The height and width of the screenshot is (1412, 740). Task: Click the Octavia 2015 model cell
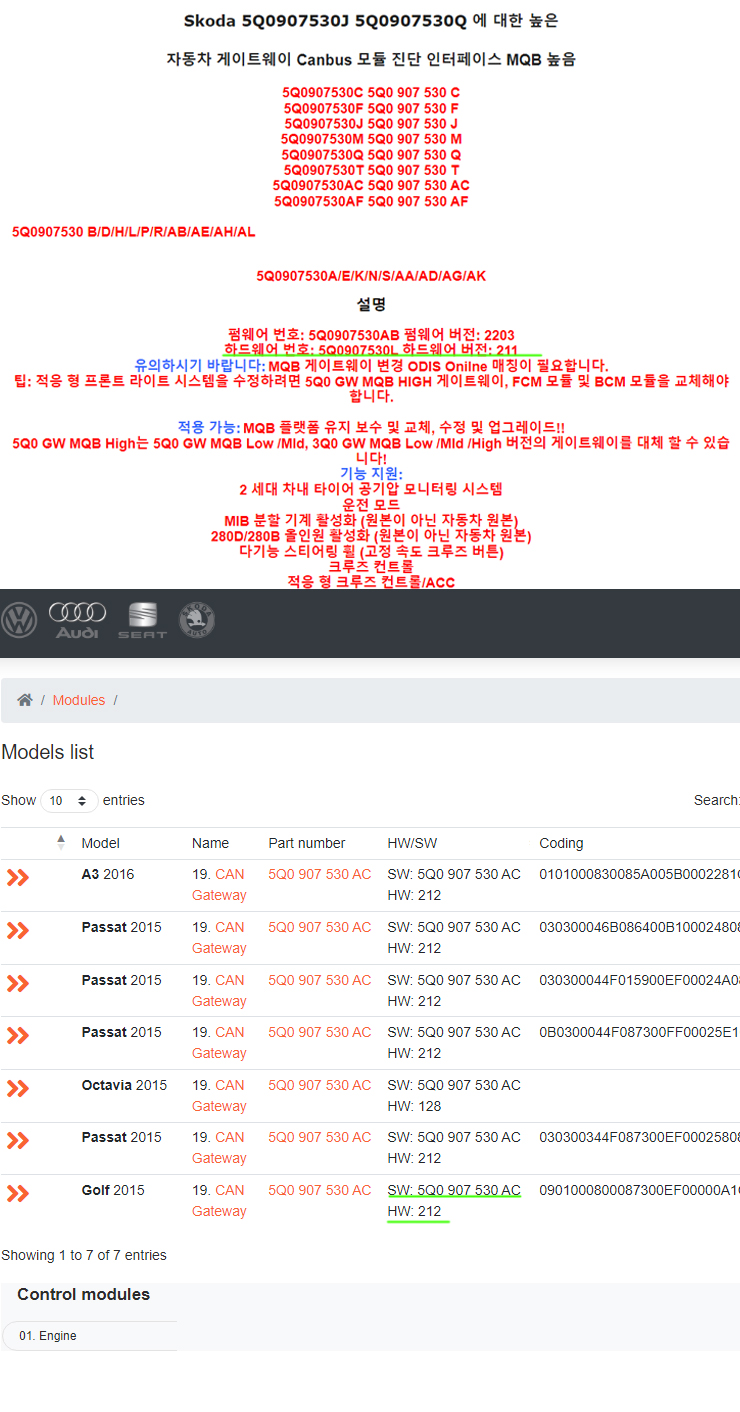tap(124, 1085)
